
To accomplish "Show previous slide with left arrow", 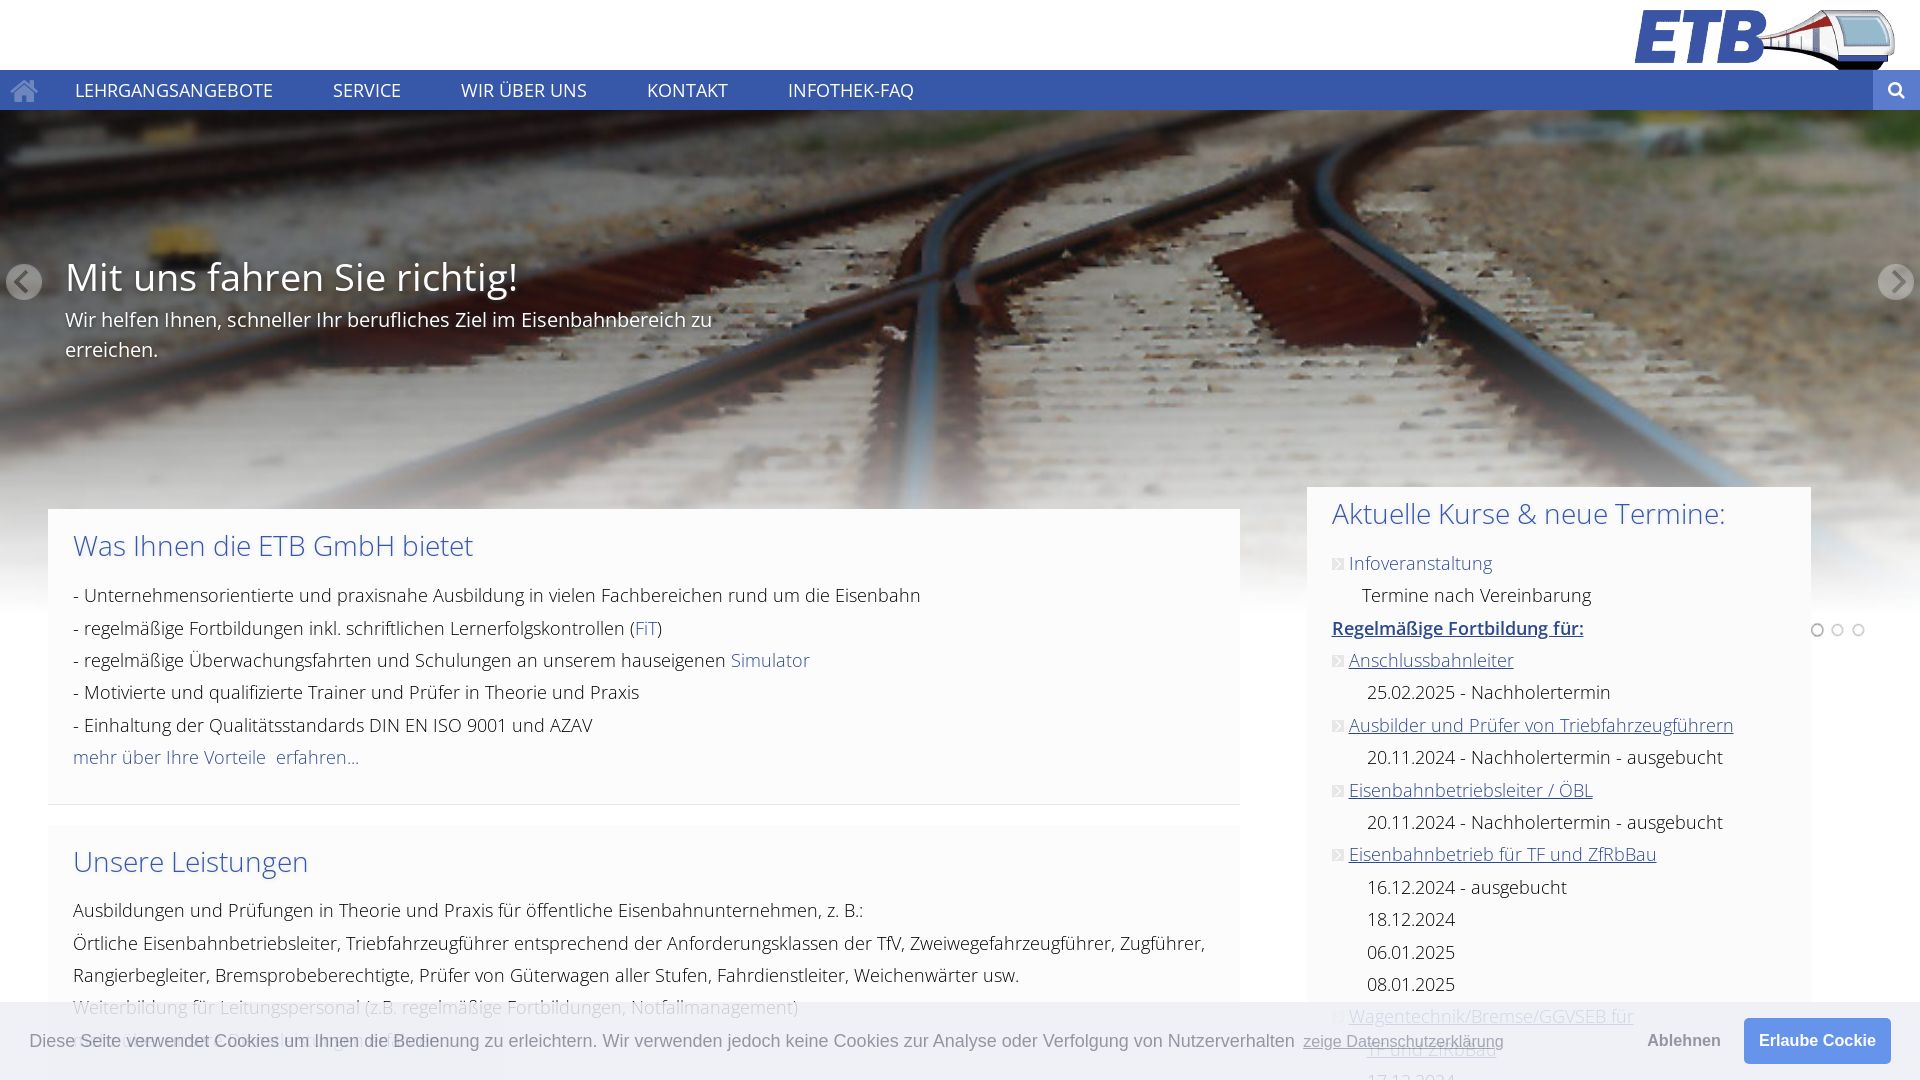I will click(24, 282).
